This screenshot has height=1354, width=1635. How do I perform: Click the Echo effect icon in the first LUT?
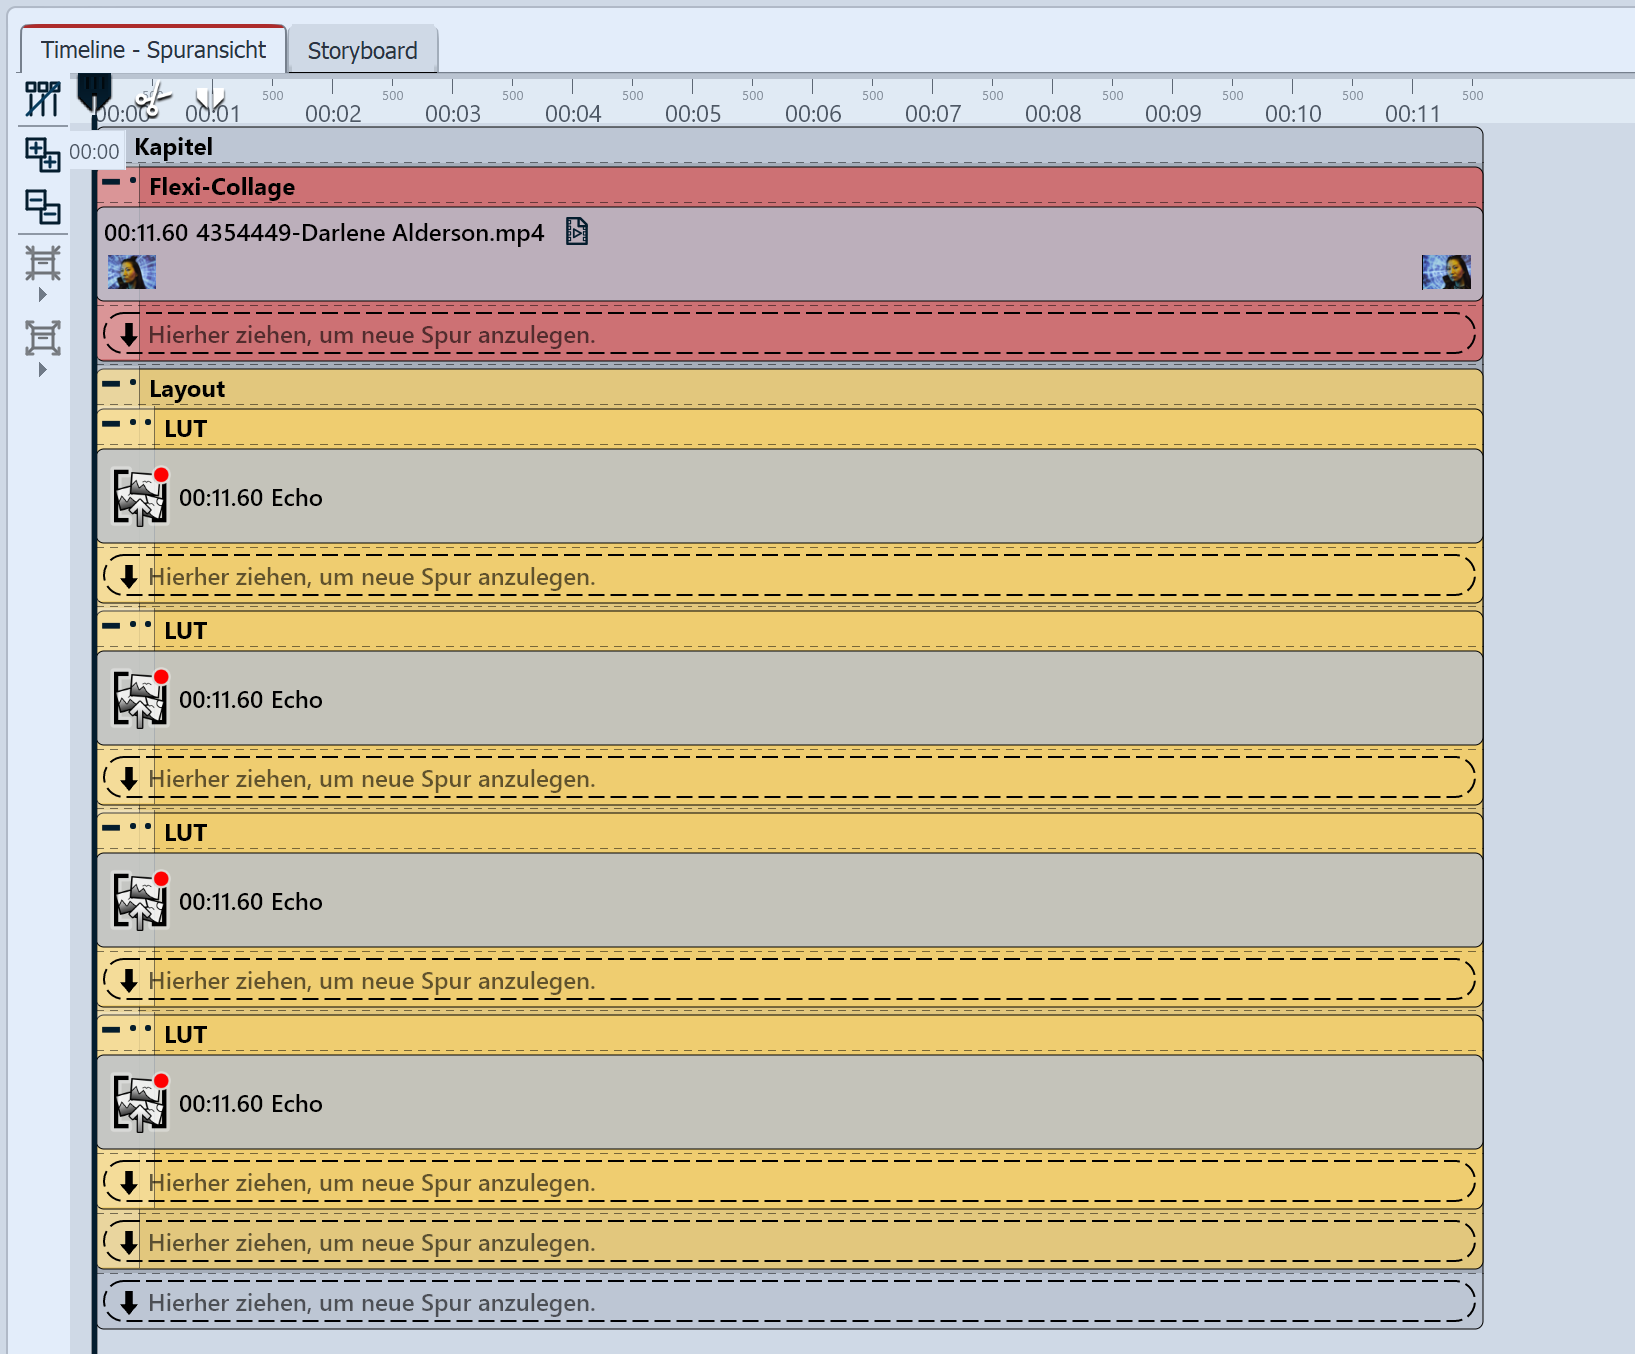(140, 497)
